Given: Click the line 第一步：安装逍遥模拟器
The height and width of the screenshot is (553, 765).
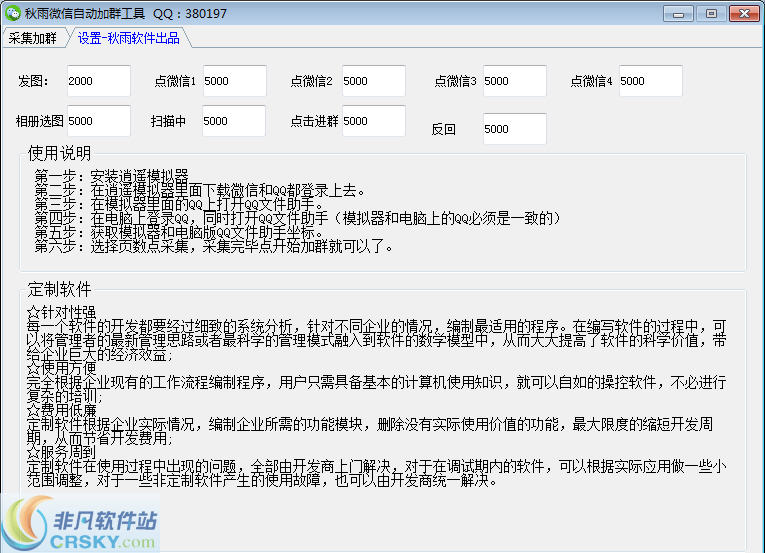Looking at the screenshot, I should point(111,176).
